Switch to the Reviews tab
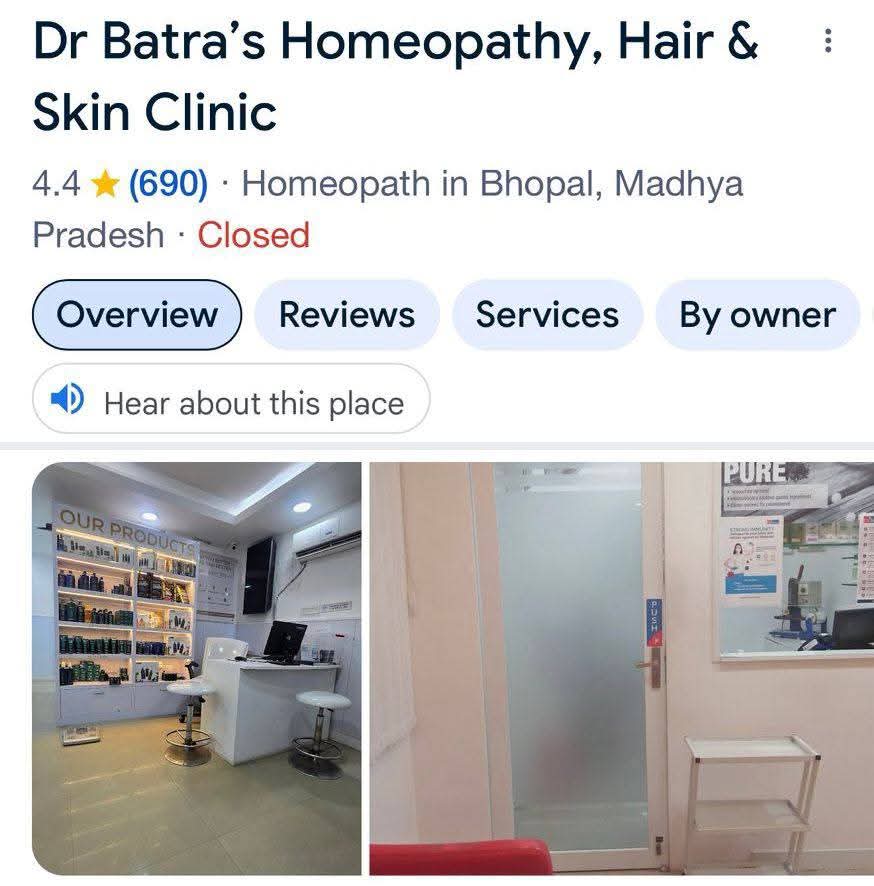Screen dimensions: 874x886 pyautogui.click(x=347, y=315)
